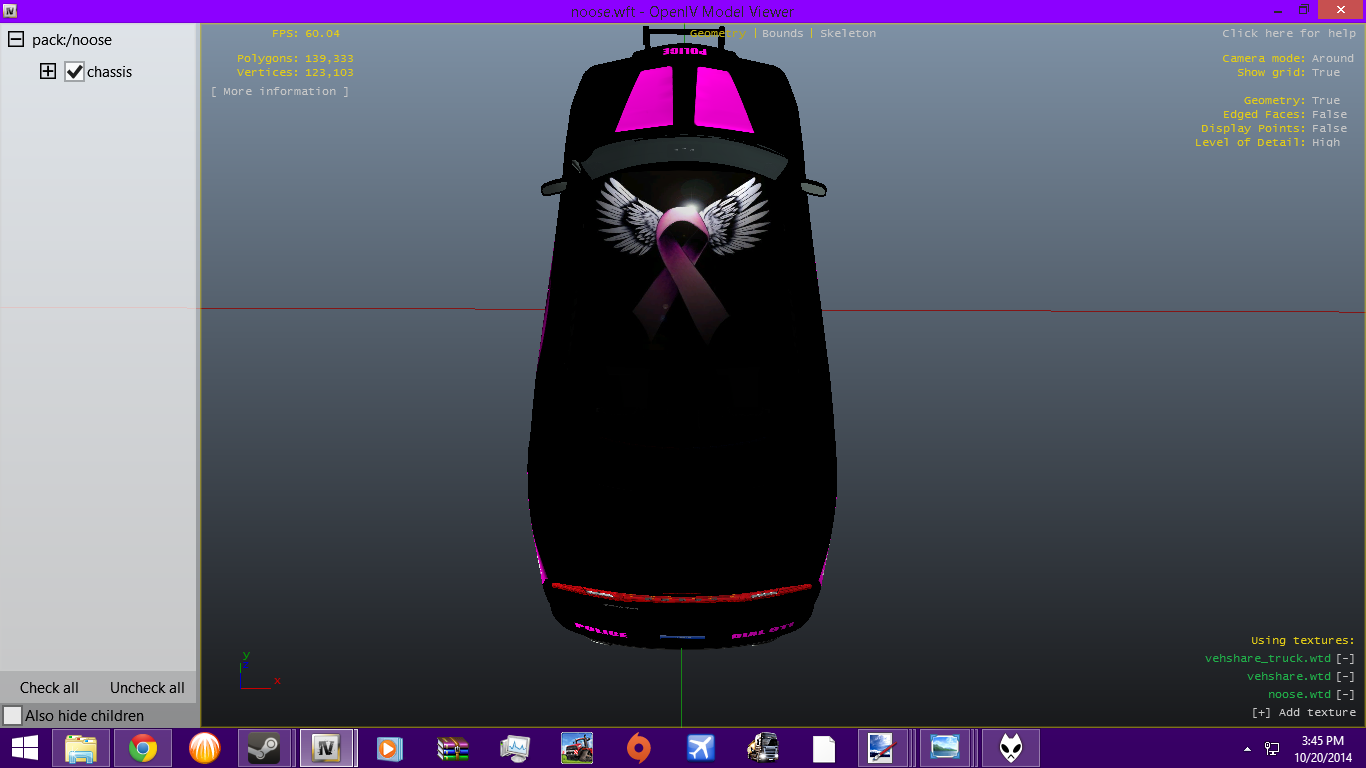Expand More information stats section
Screen dimensions: 1366x768
[280, 92]
